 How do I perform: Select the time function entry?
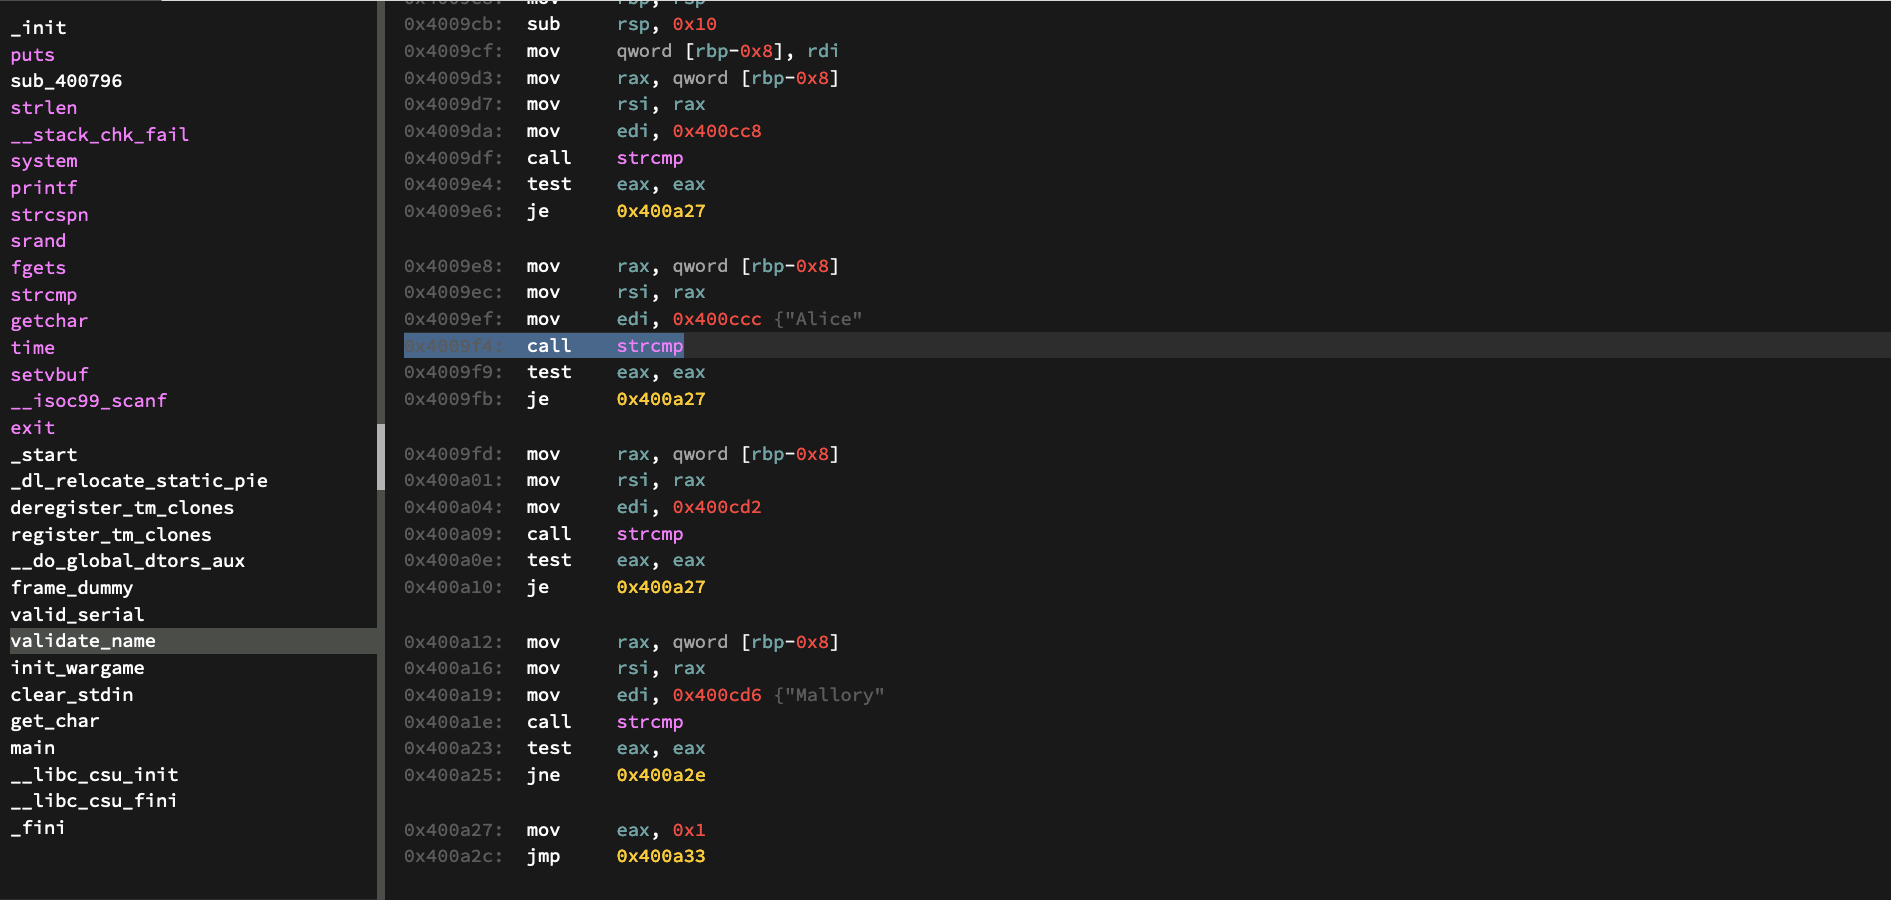(33, 348)
